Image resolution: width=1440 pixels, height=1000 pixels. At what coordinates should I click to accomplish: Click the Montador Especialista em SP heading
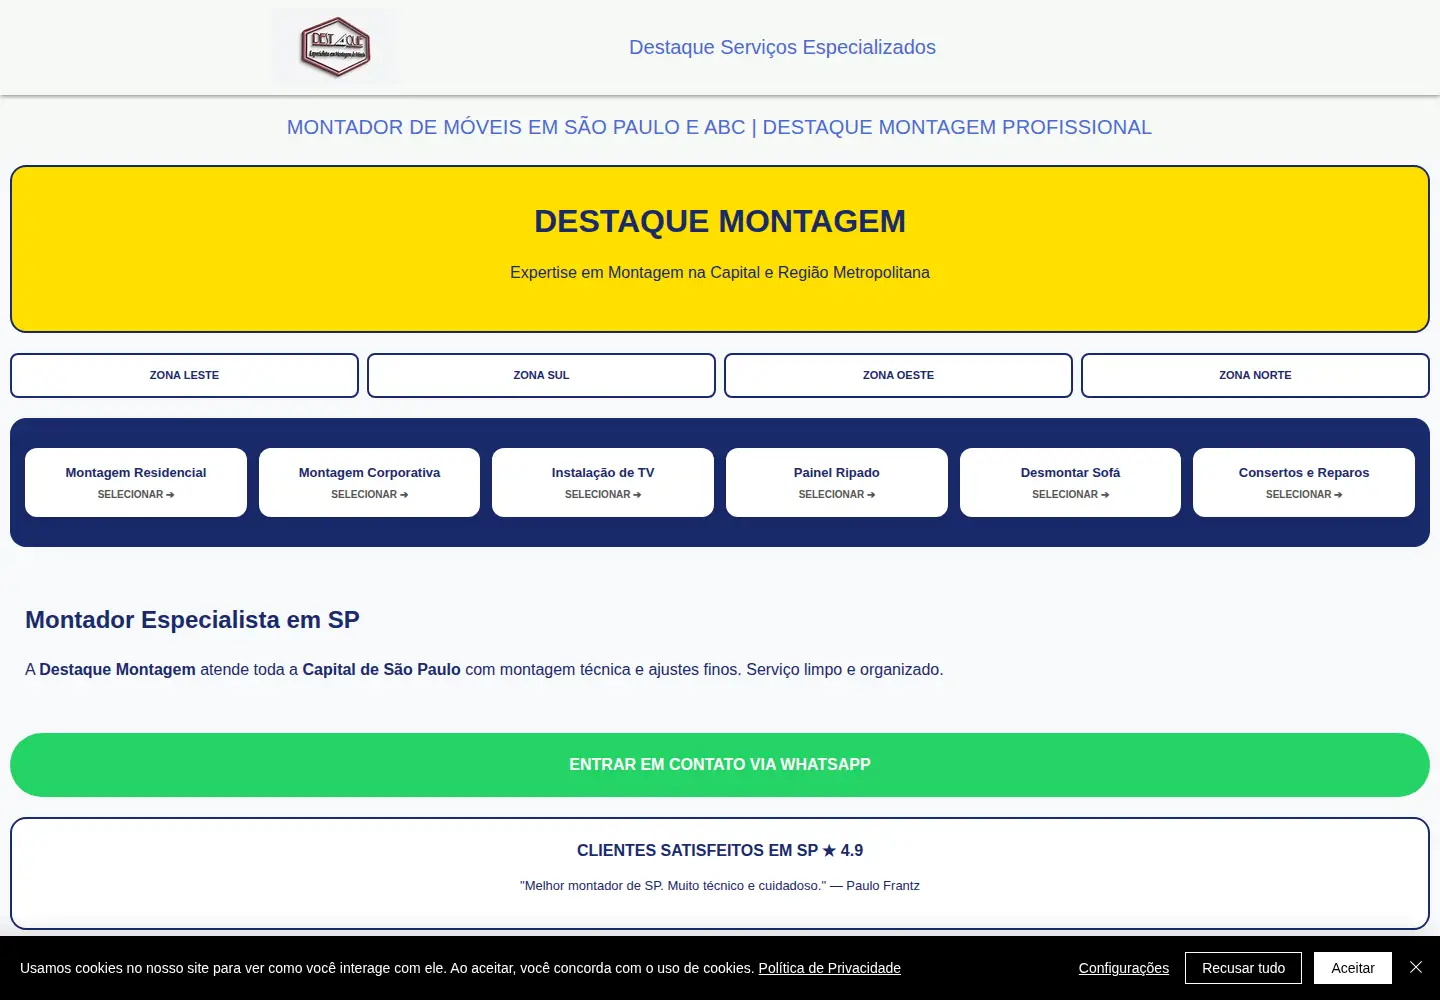click(x=192, y=620)
